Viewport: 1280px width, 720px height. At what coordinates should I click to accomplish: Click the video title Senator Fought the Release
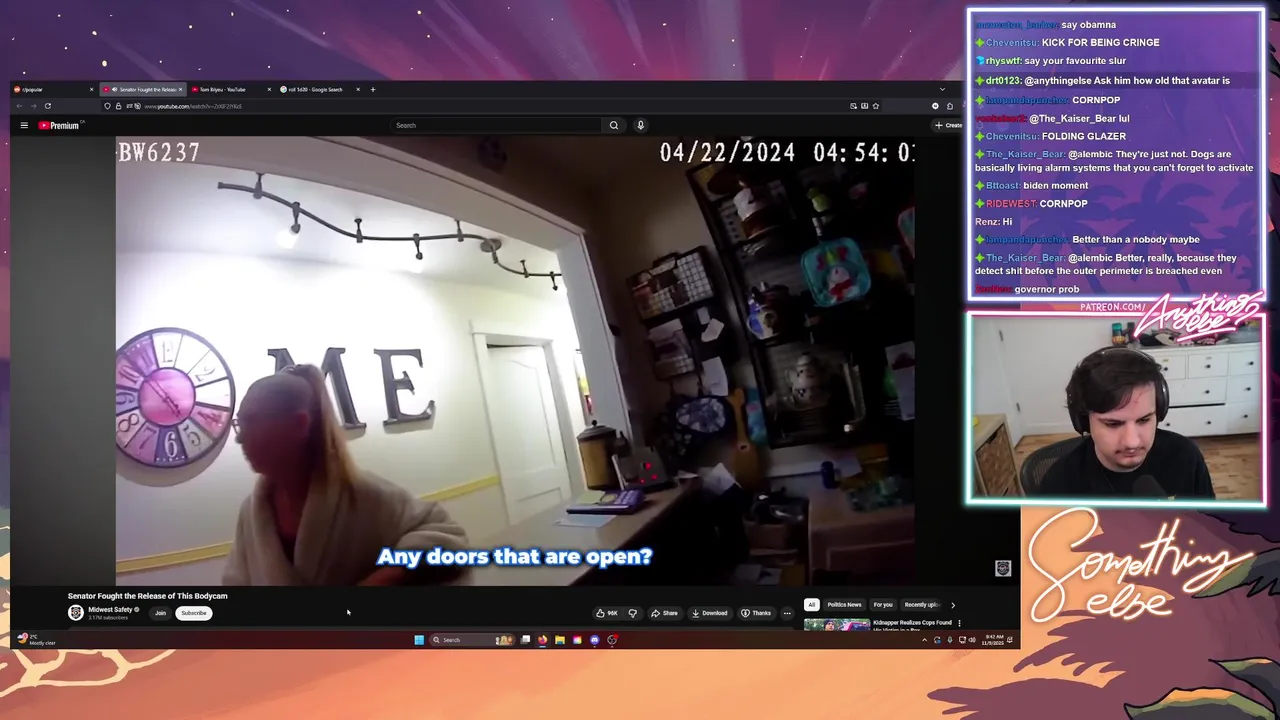(148, 596)
